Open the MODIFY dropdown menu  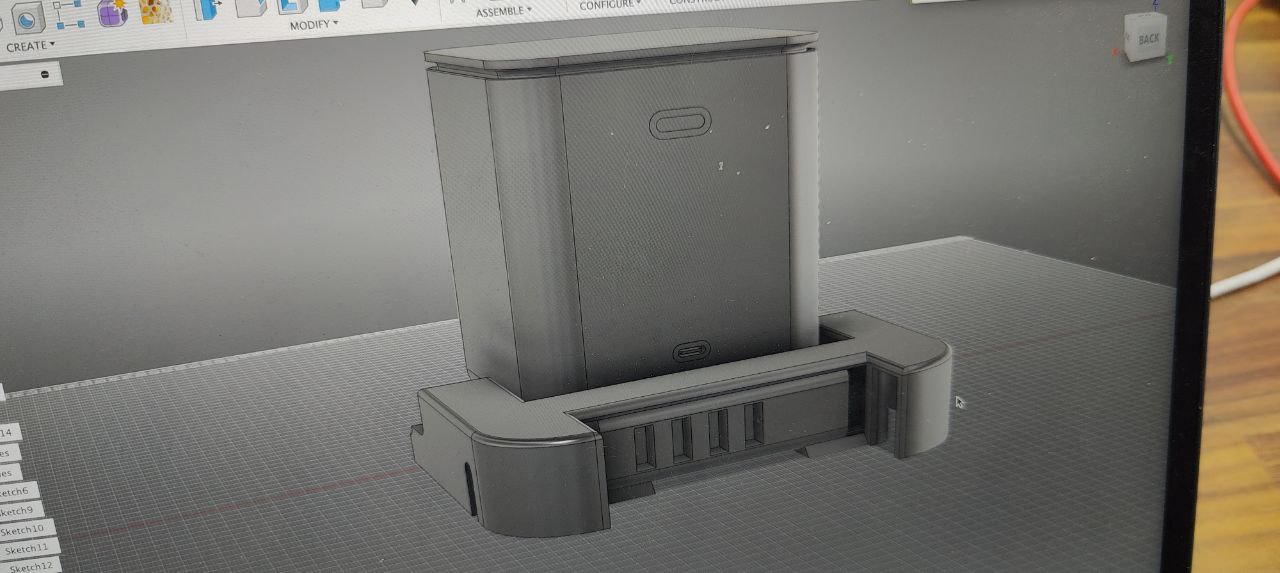314,24
